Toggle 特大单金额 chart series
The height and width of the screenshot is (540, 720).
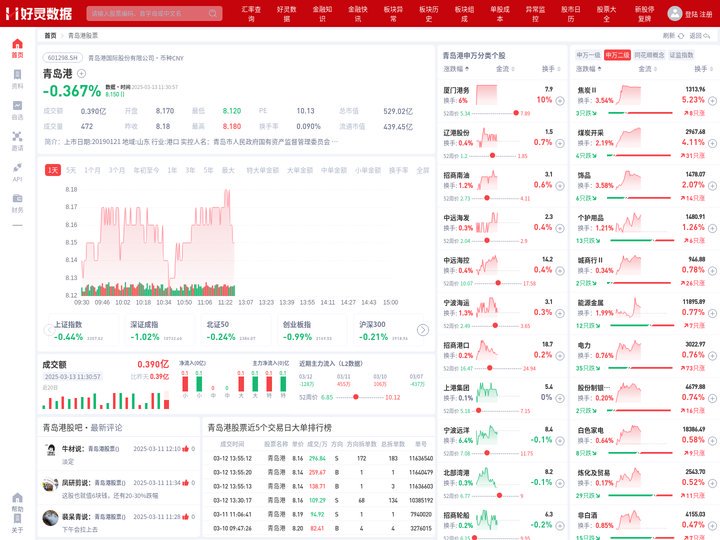click(262, 170)
